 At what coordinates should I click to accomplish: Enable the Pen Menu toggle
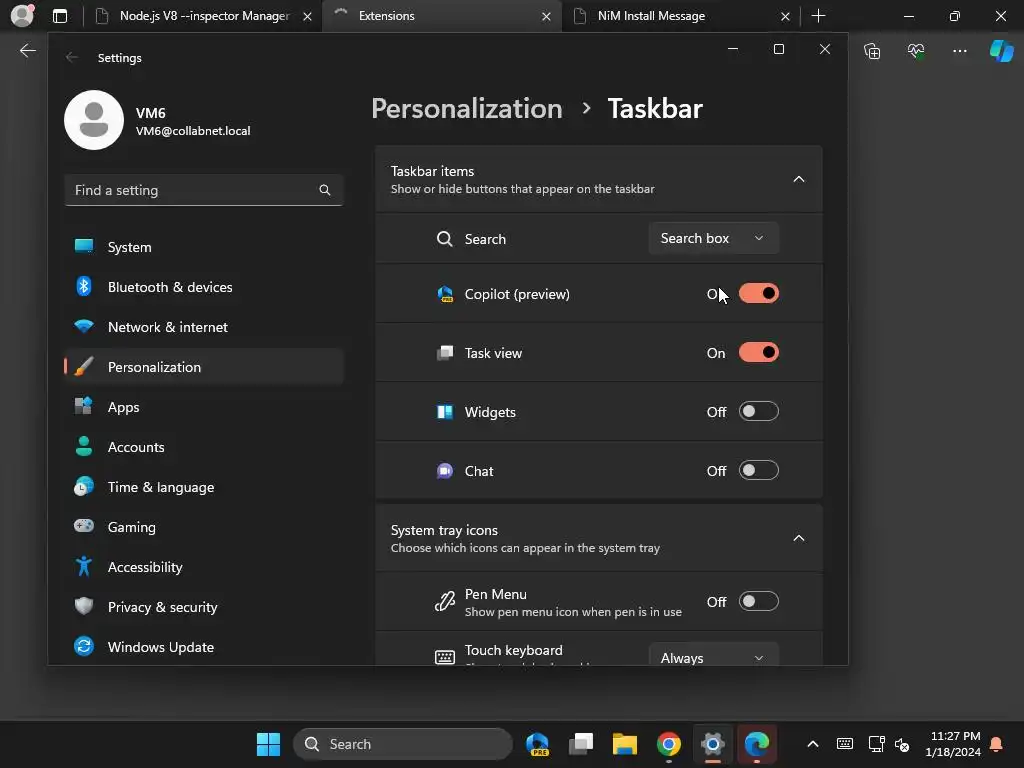759,601
